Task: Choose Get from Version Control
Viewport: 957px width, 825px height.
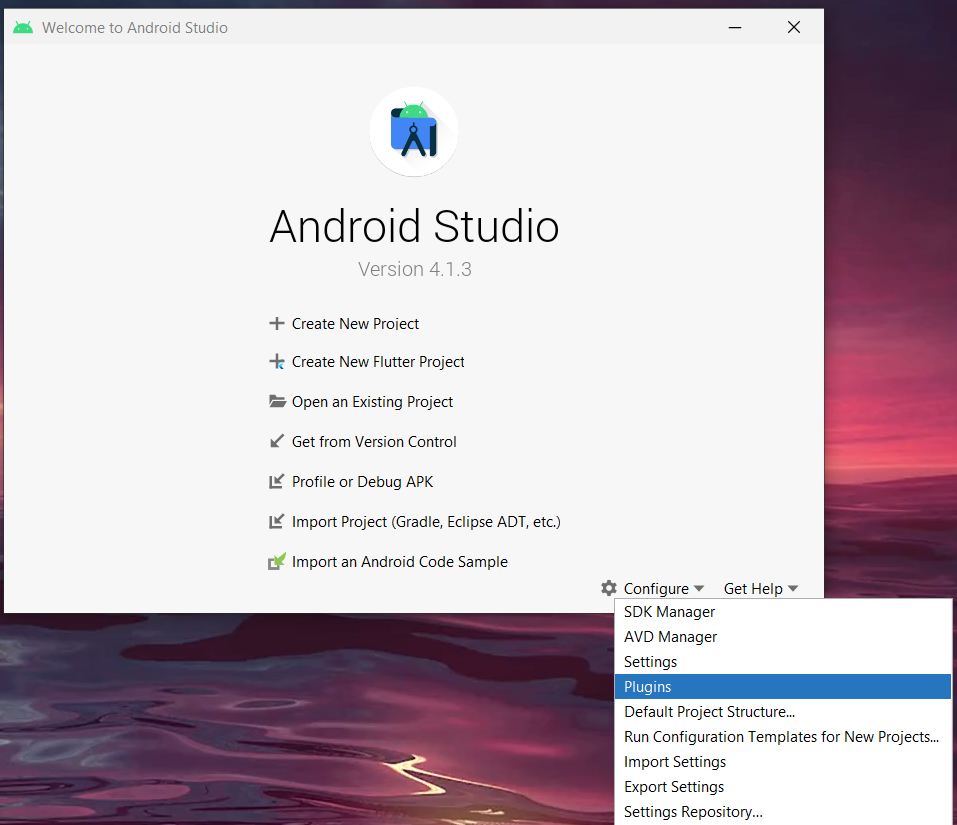Action: click(x=374, y=441)
